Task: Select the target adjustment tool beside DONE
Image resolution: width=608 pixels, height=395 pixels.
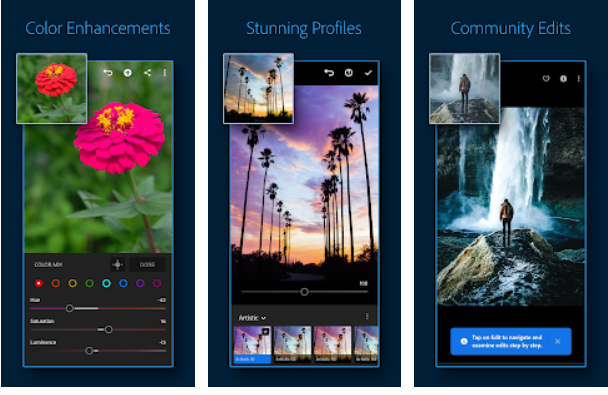Action: tap(117, 264)
